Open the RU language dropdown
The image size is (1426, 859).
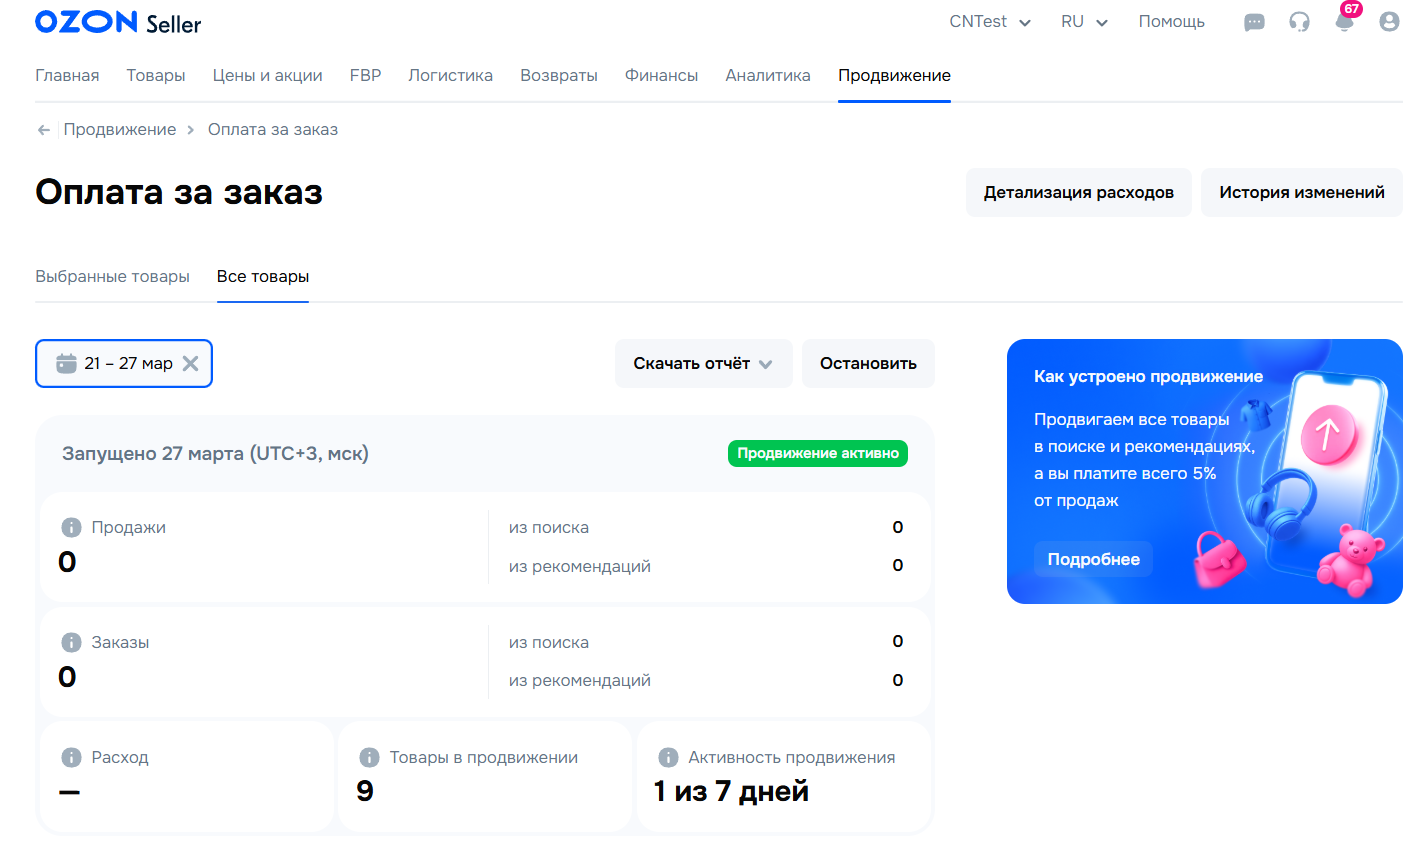tap(1084, 22)
